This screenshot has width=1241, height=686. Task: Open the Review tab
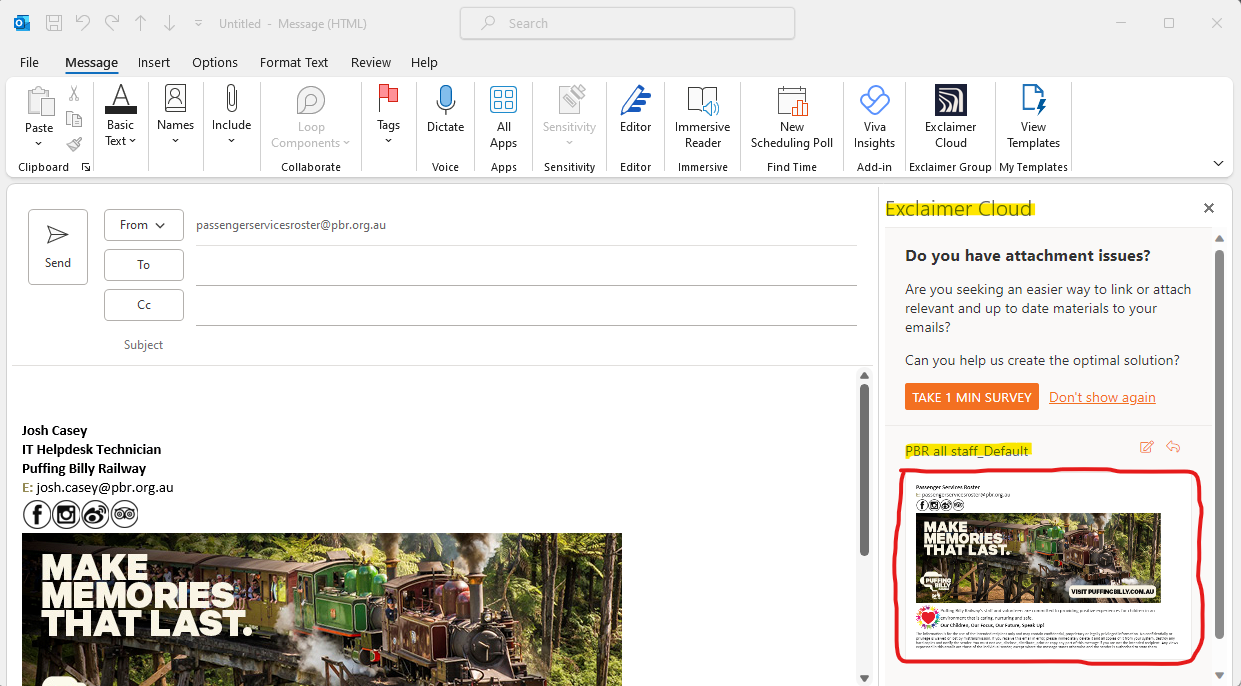(371, 62)
